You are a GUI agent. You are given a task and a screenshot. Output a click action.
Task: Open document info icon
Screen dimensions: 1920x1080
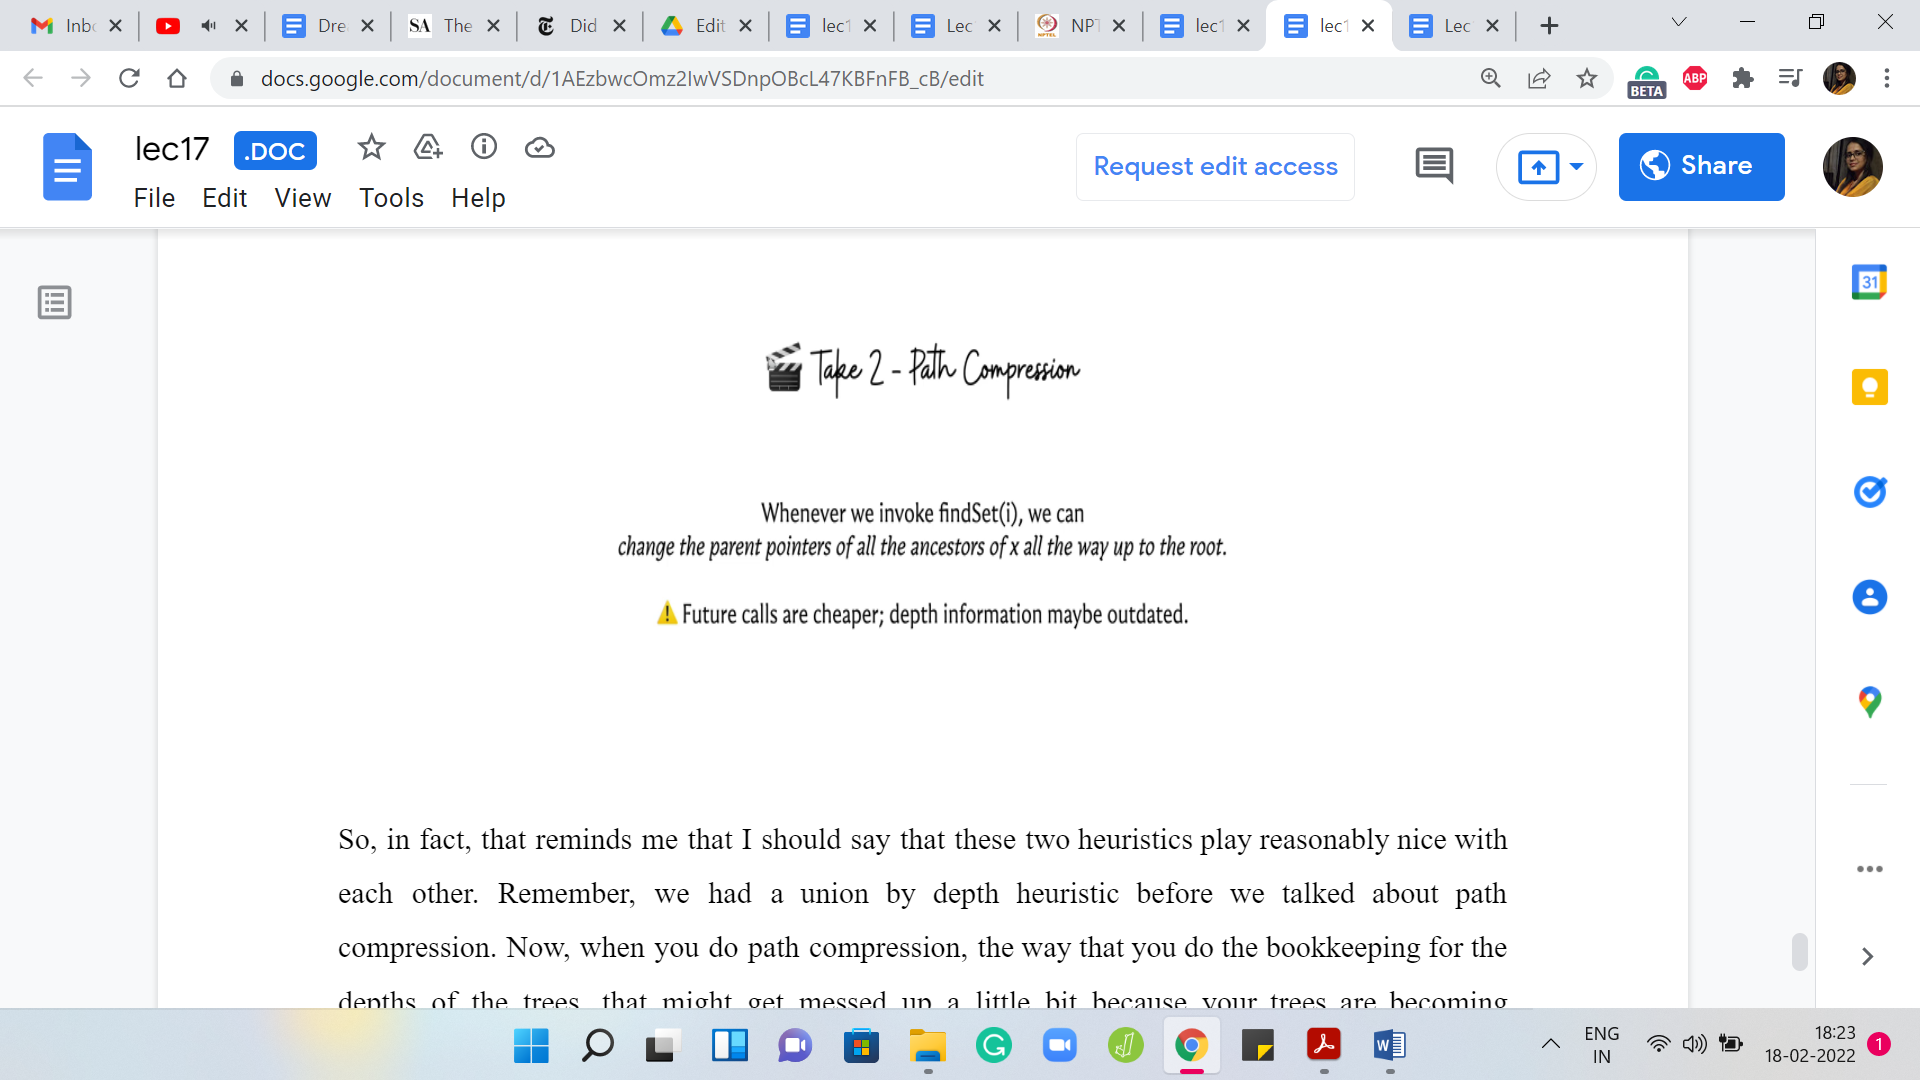tap(484, 148)
